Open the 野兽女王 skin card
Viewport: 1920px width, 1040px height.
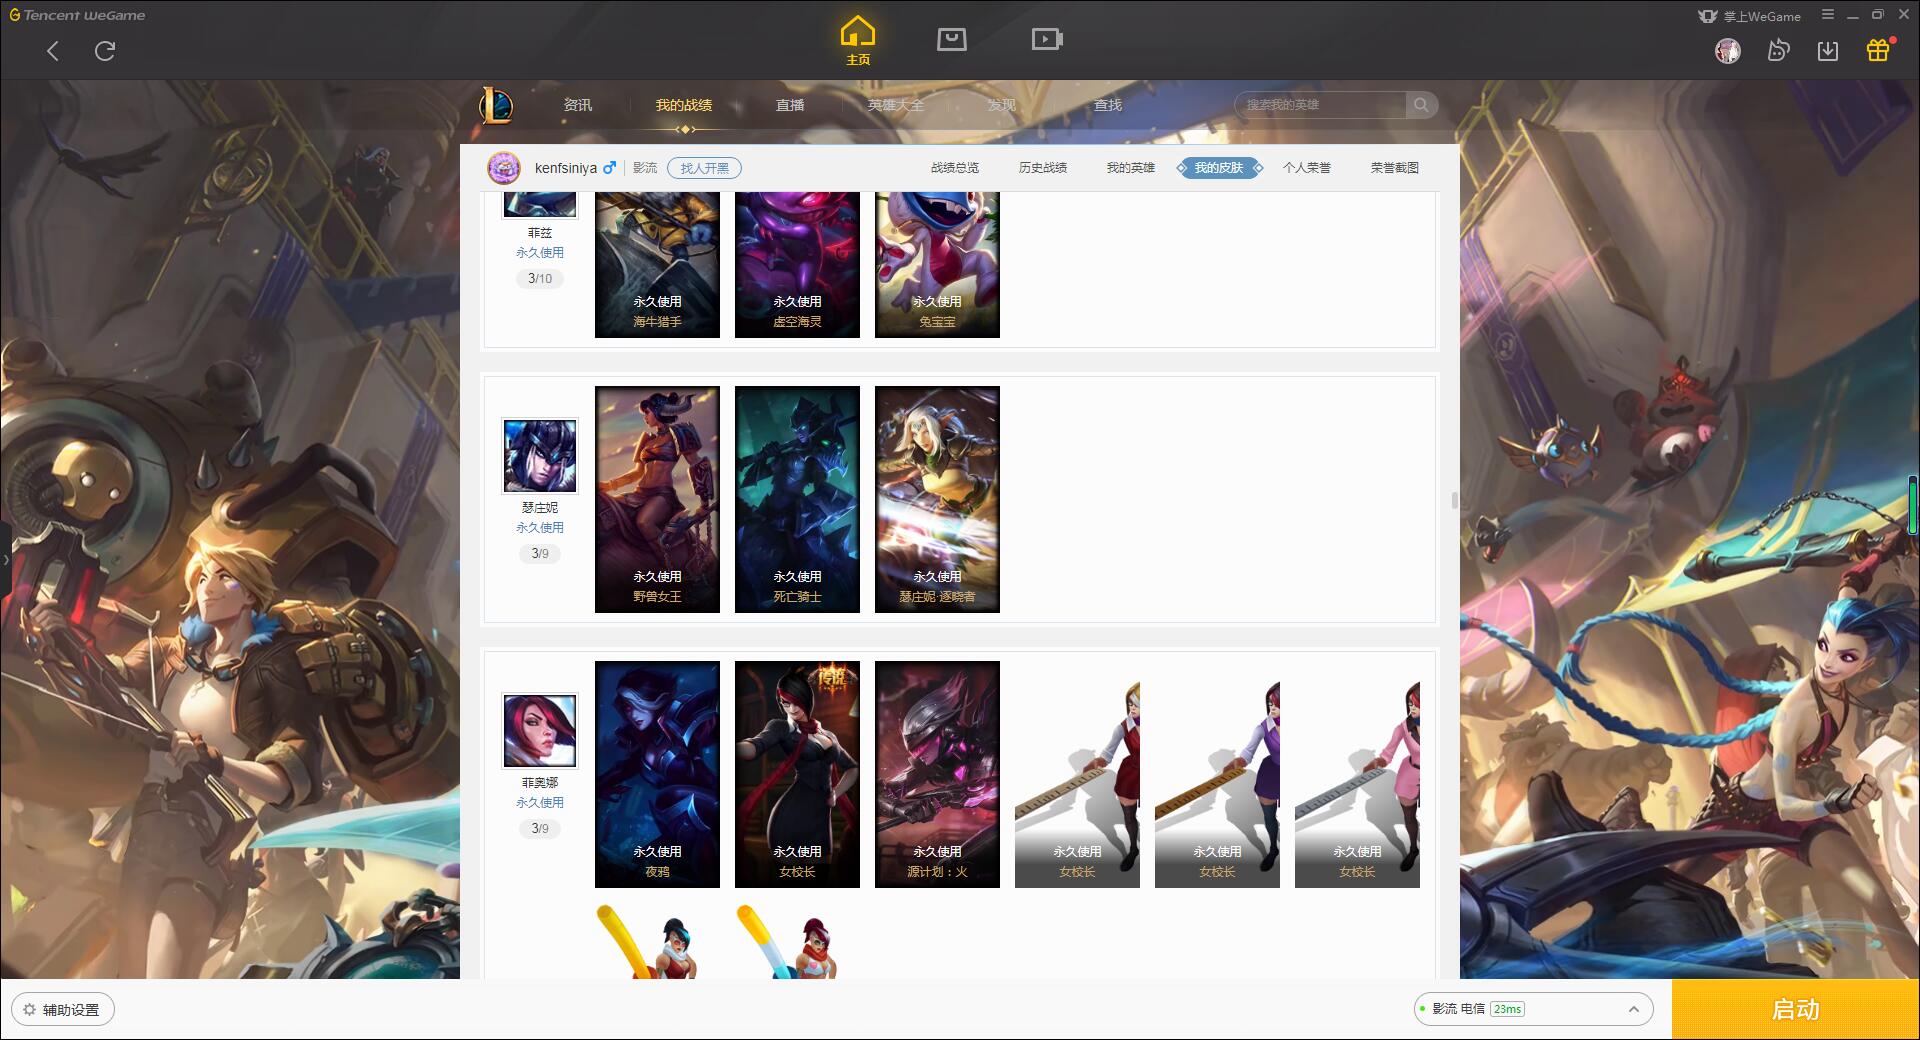coord(657,499)
